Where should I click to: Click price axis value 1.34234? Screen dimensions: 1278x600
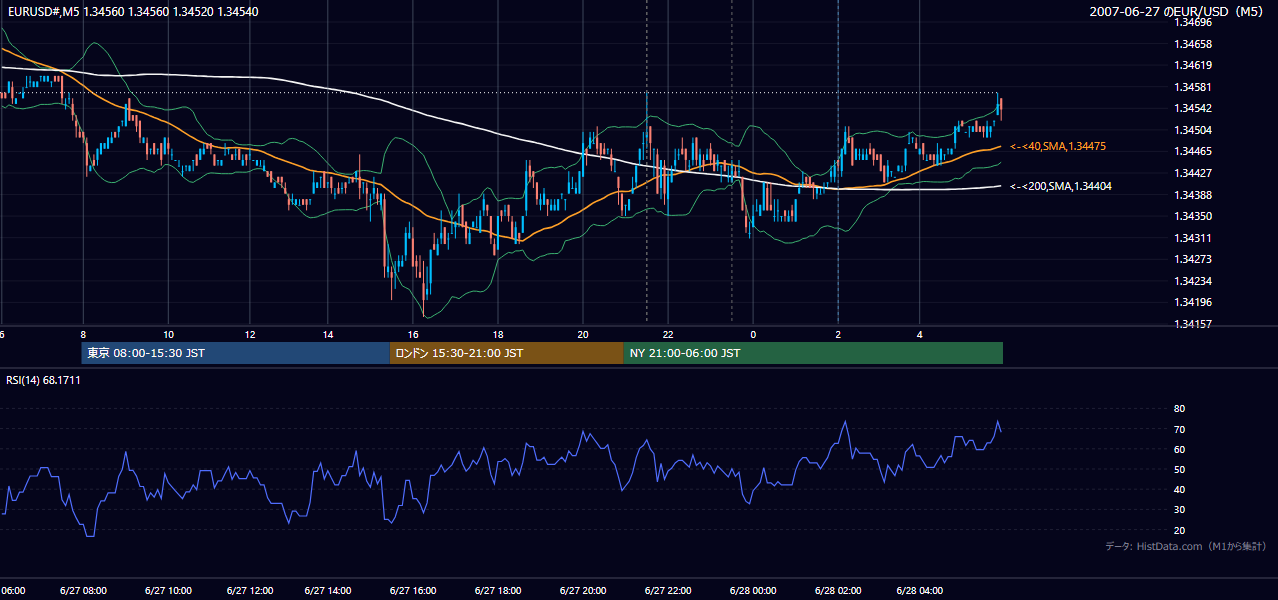click(1192, 281)
